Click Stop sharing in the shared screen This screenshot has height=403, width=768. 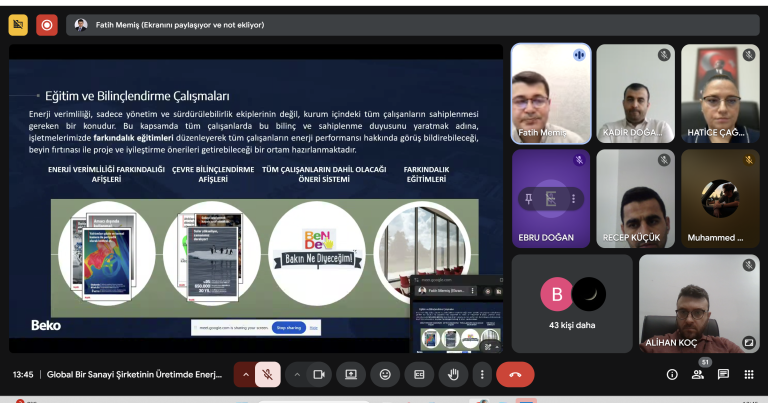290,327
